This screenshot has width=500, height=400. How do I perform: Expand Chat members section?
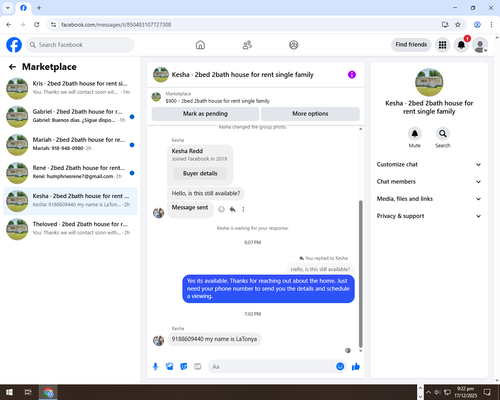[429, 182]
